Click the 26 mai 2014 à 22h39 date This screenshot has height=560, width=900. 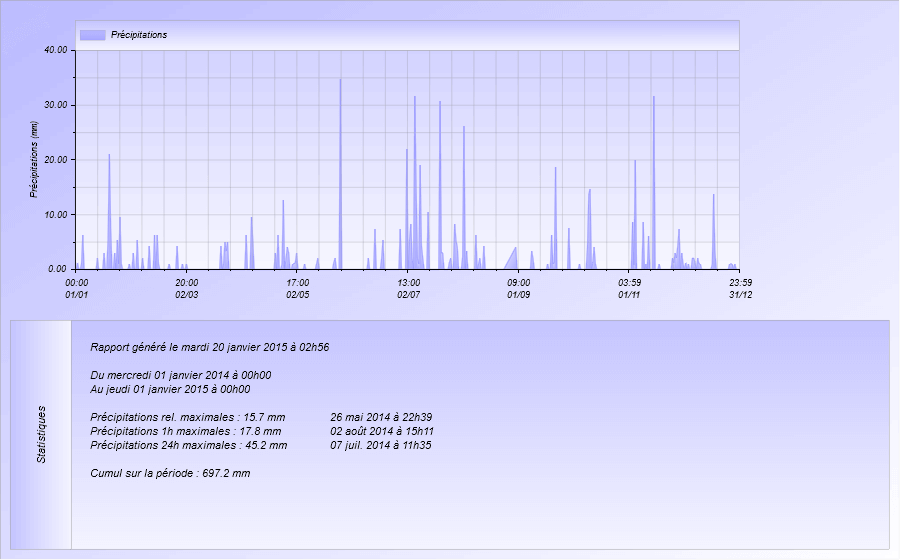[x=381, y=417]
